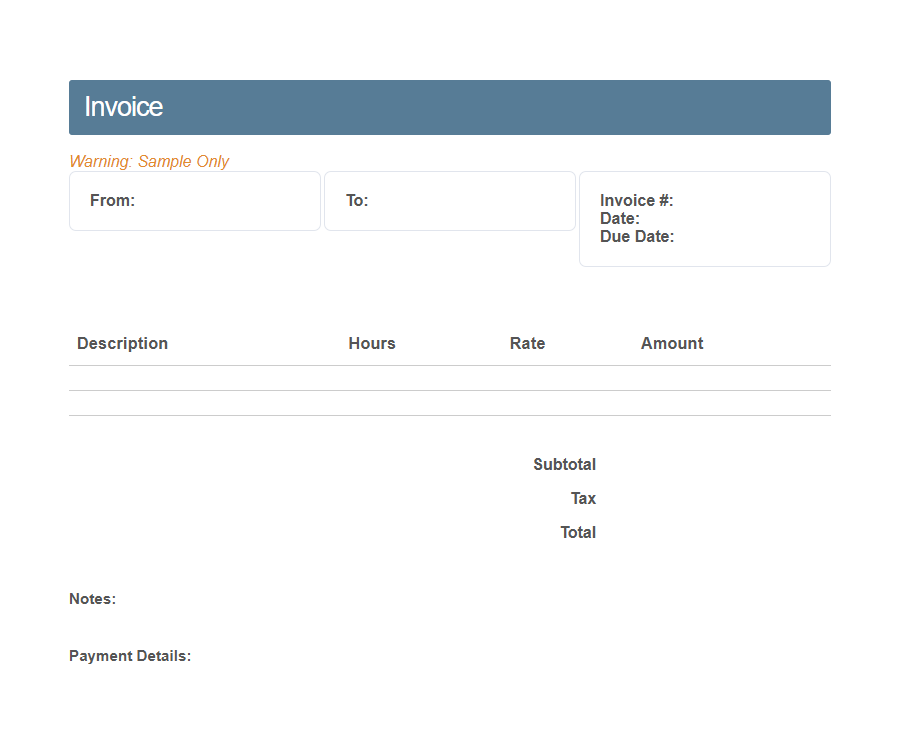The height and width of the screenshot is (744, 900).
Task: Click the Date: label in details box
Action: tap(619, 218)
